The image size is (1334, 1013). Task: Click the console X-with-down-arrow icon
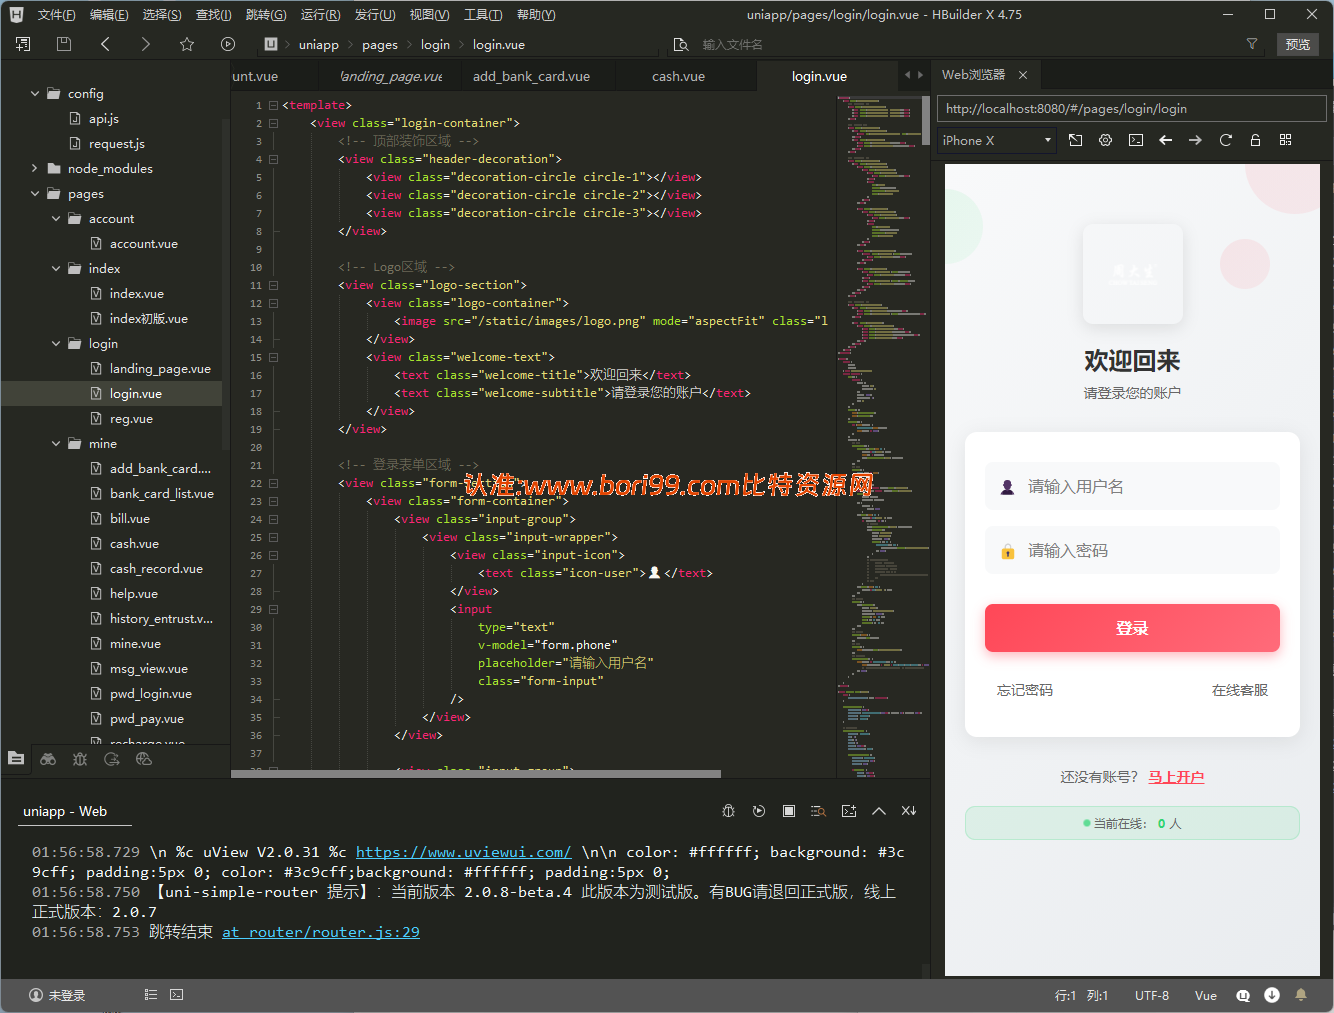(909, 811)
